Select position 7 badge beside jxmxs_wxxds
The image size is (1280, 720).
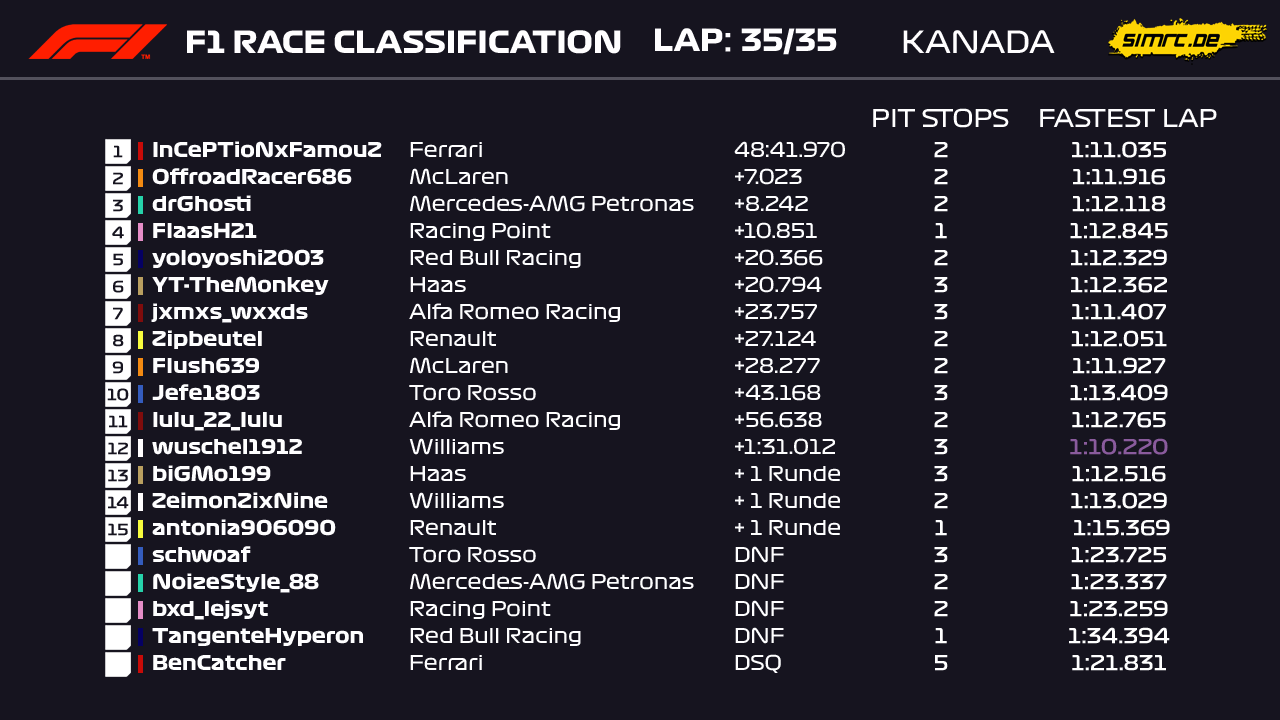118,313
